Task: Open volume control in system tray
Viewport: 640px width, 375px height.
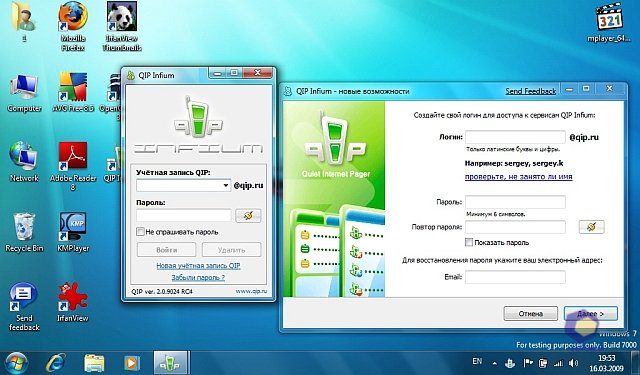Action: coord(573,363)
